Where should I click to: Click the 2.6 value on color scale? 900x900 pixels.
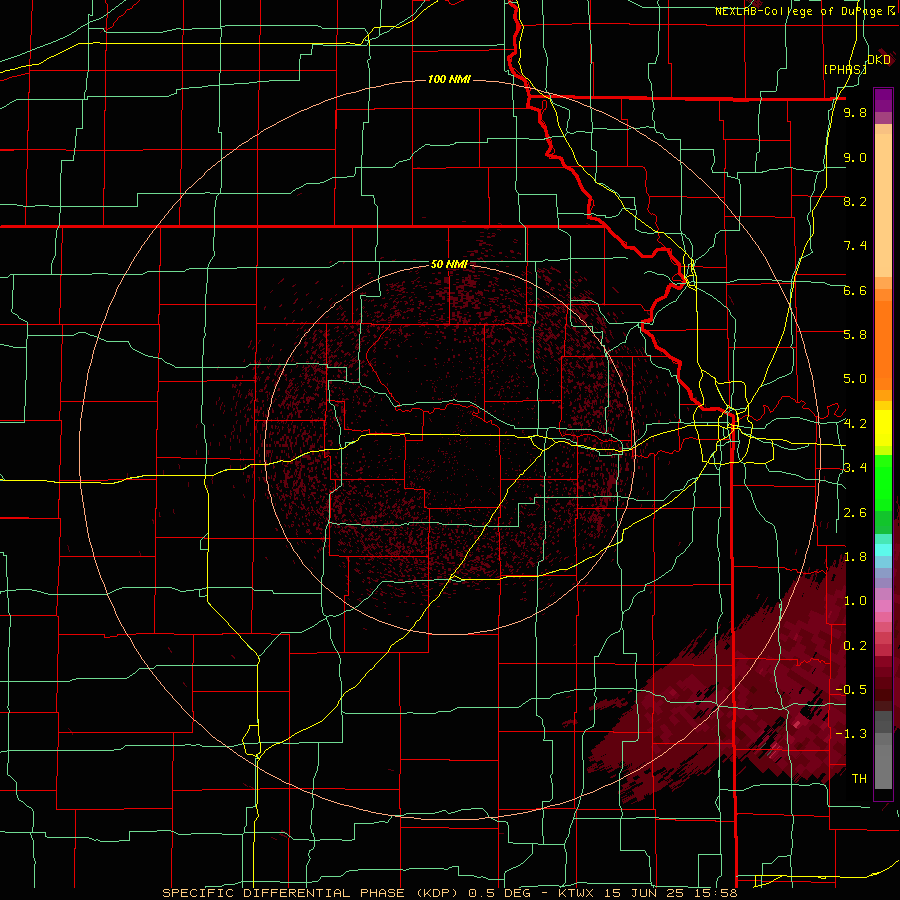[x=855, y=513]
